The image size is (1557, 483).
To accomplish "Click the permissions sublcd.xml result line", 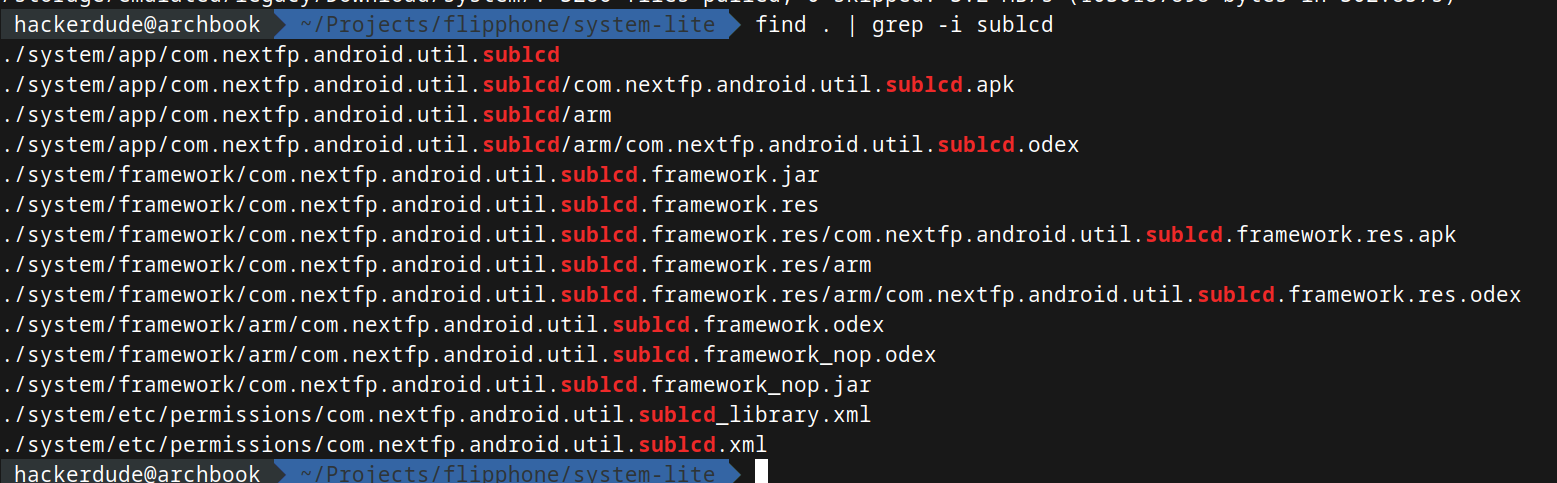I will [x=384, y=443].
